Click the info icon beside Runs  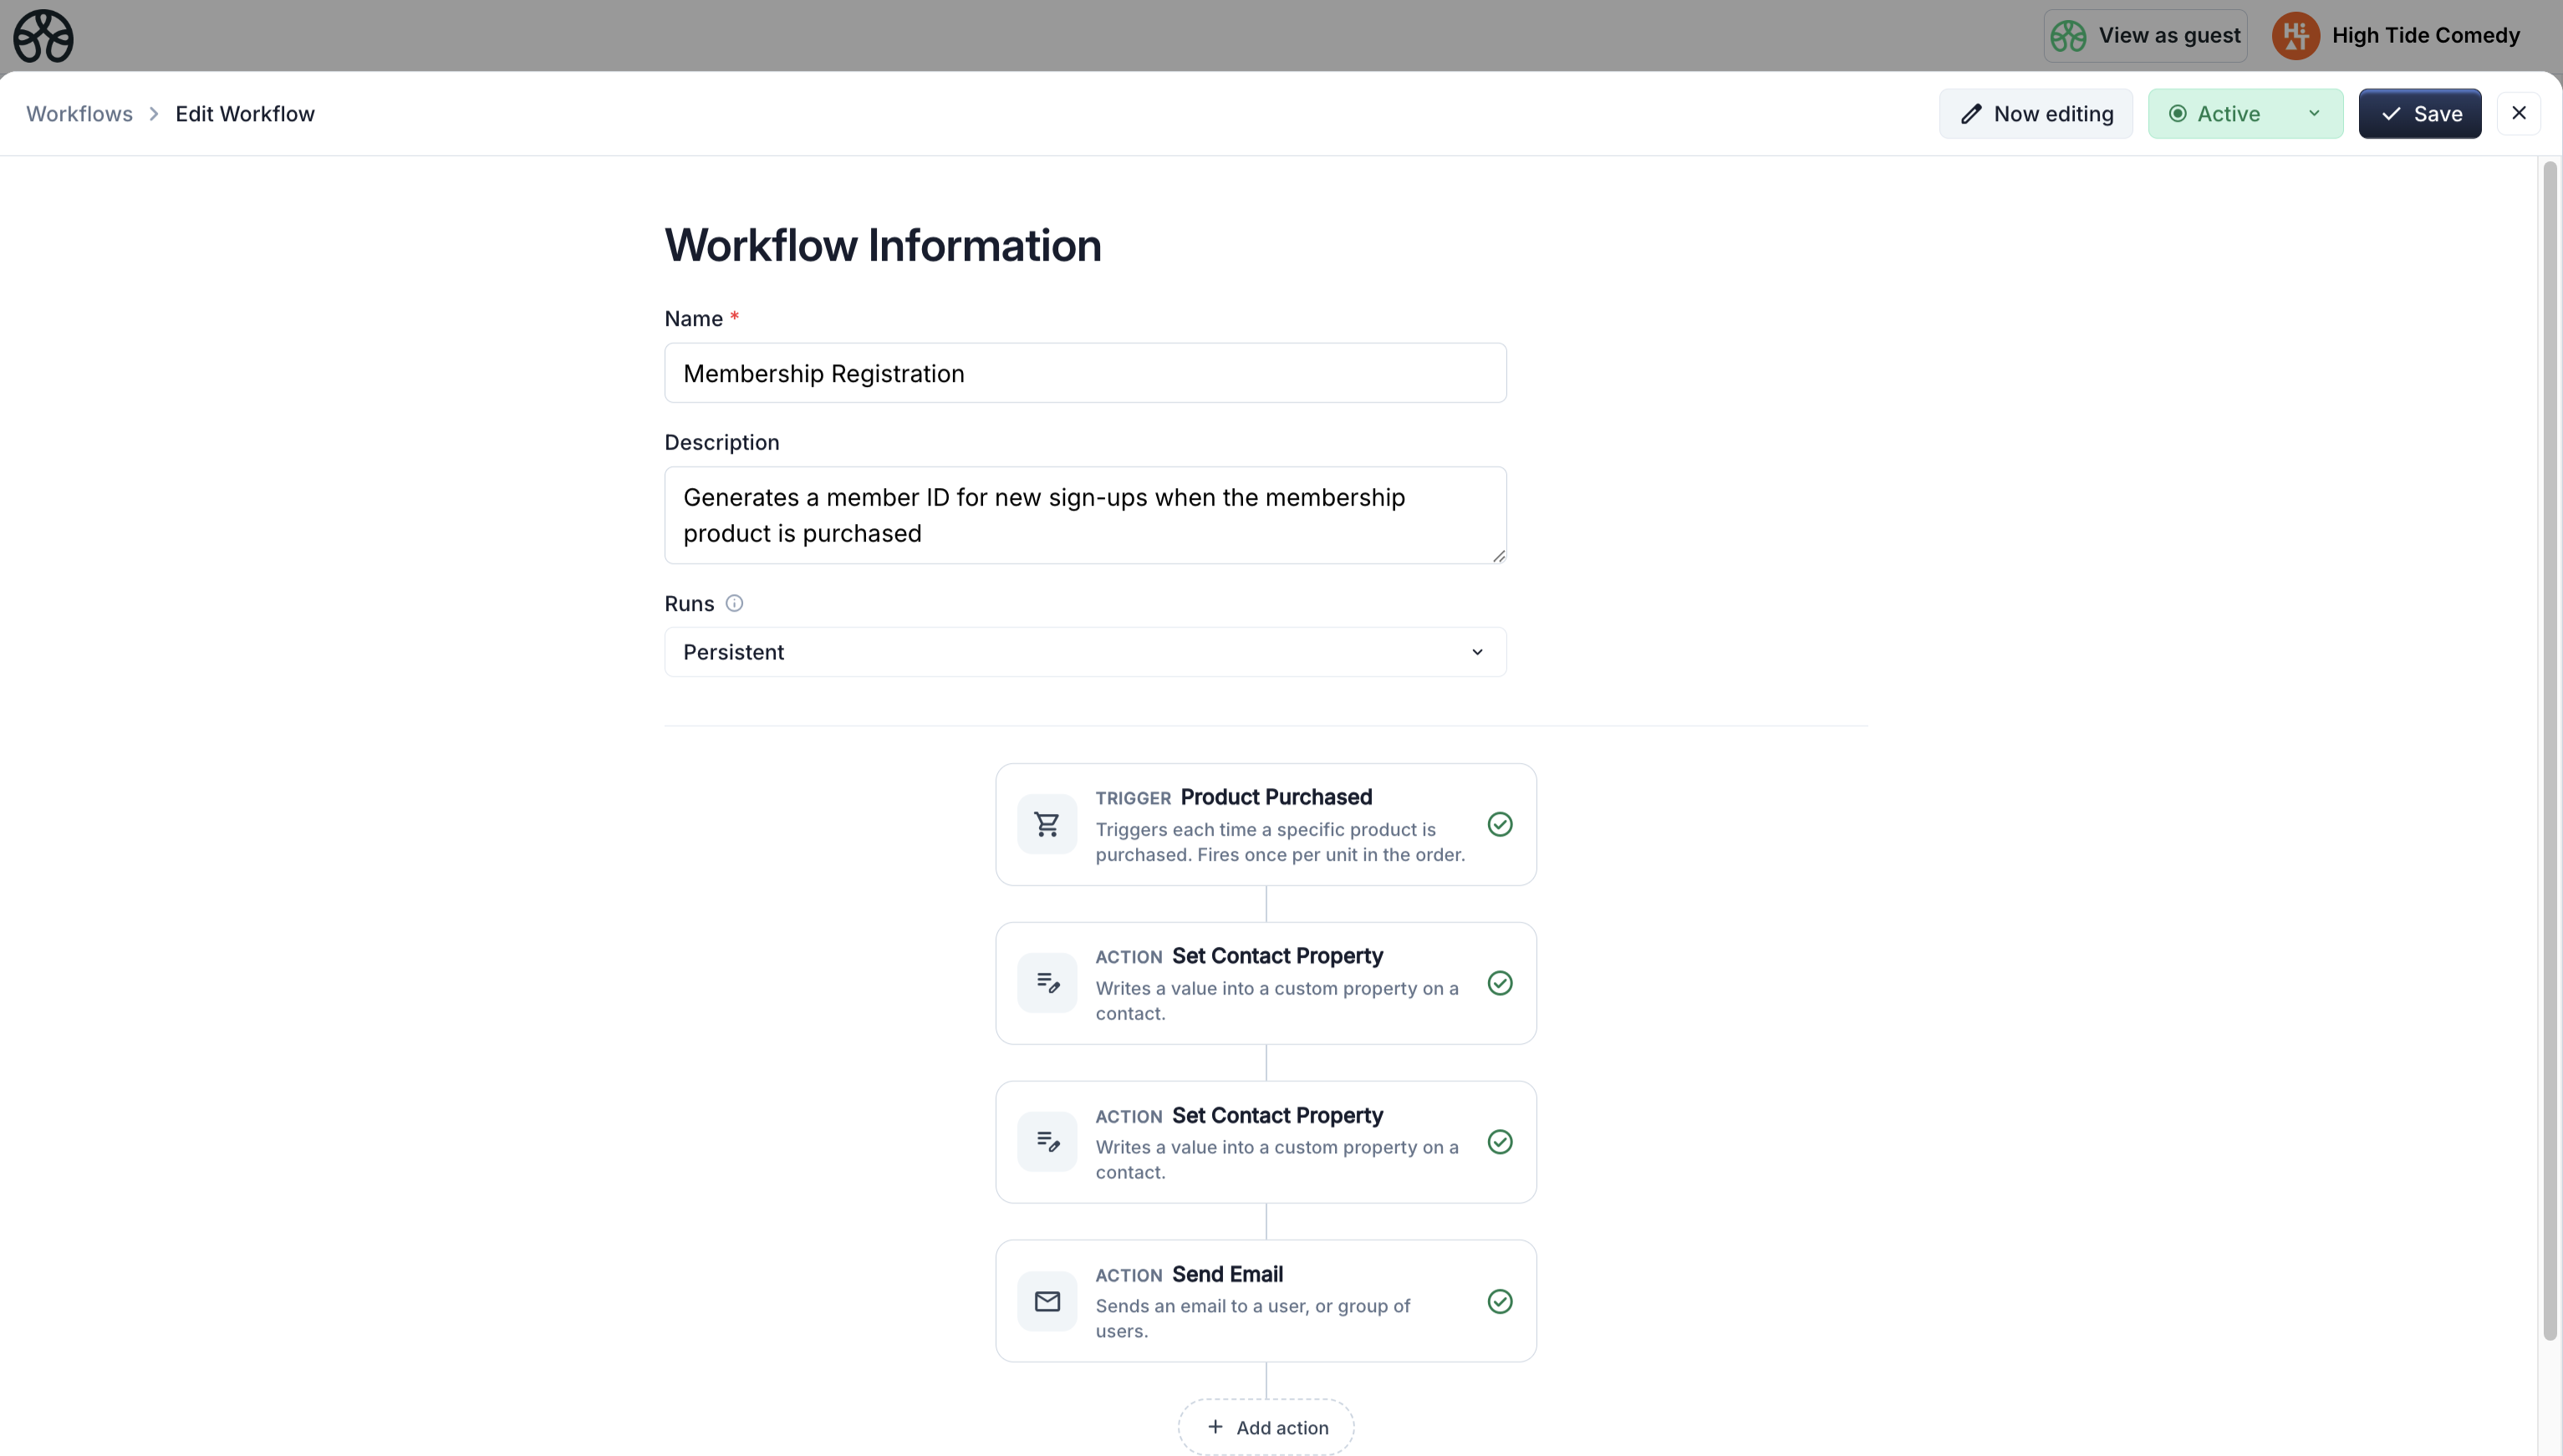[734, 603]
